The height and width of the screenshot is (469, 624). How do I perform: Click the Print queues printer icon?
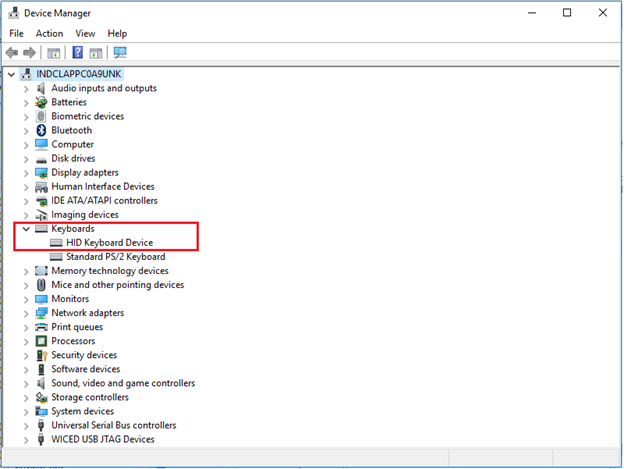pos(41,327)
